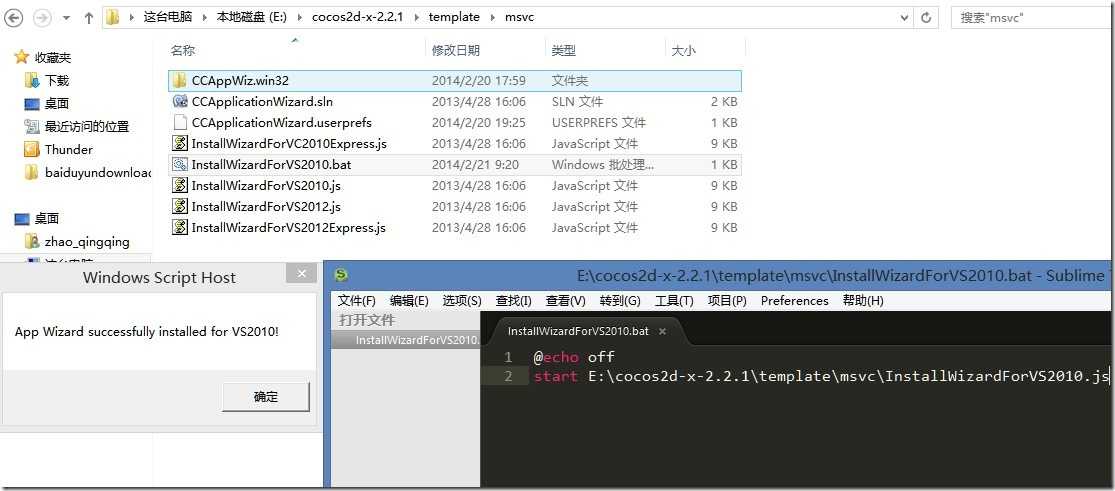Viewport: 1115px width, 491px height.
Task: Select CCApplicationWizard.sln file icon
Action: click(180, 102)
